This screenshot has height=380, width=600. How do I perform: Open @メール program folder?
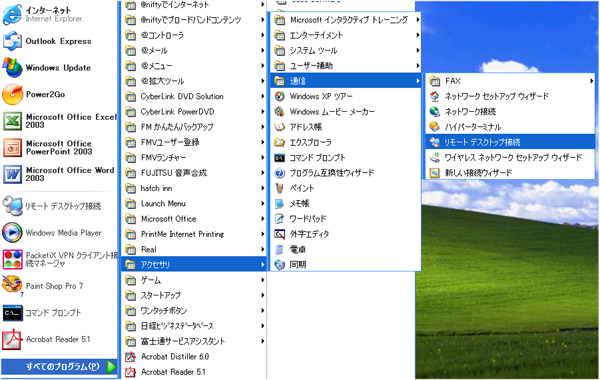point(194,50)
